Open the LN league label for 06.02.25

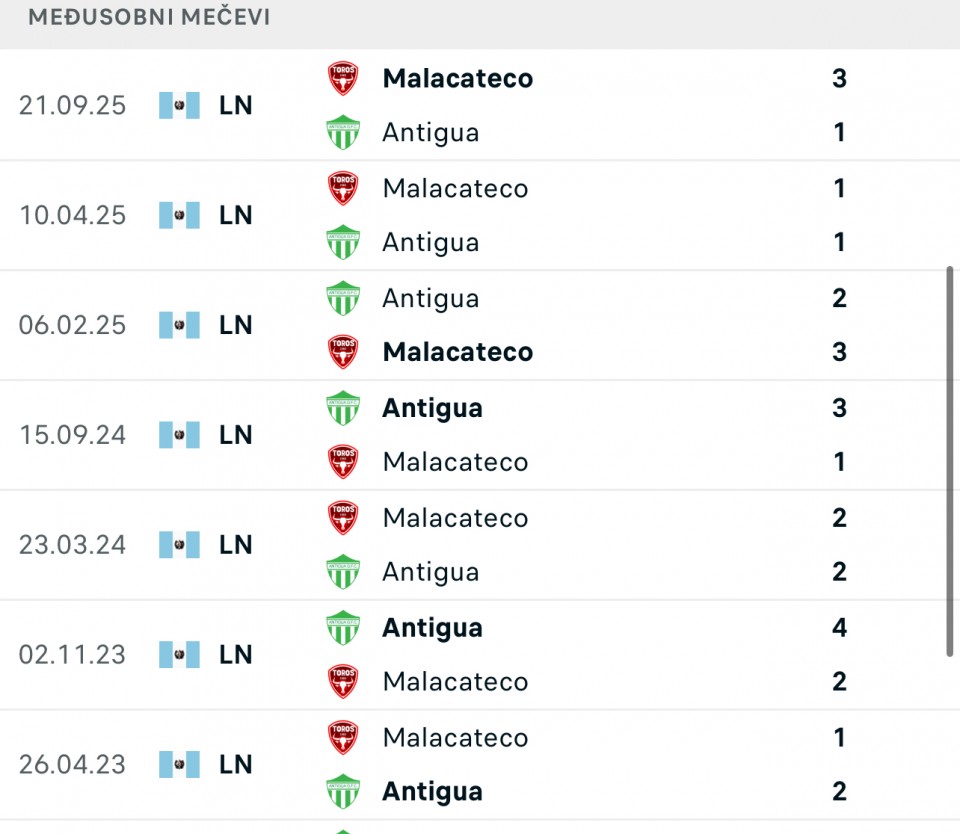click(x=236, y=325)
